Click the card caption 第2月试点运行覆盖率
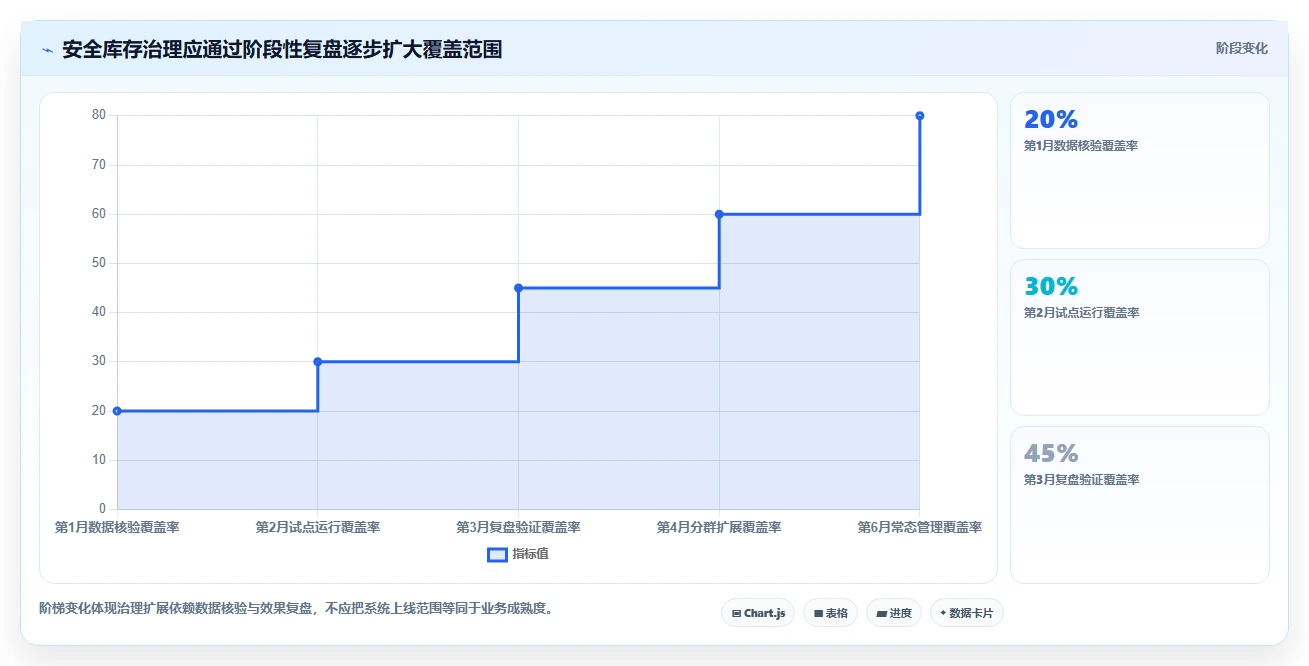Viewport: 1309px width, 666px height. pos(1081,313)
